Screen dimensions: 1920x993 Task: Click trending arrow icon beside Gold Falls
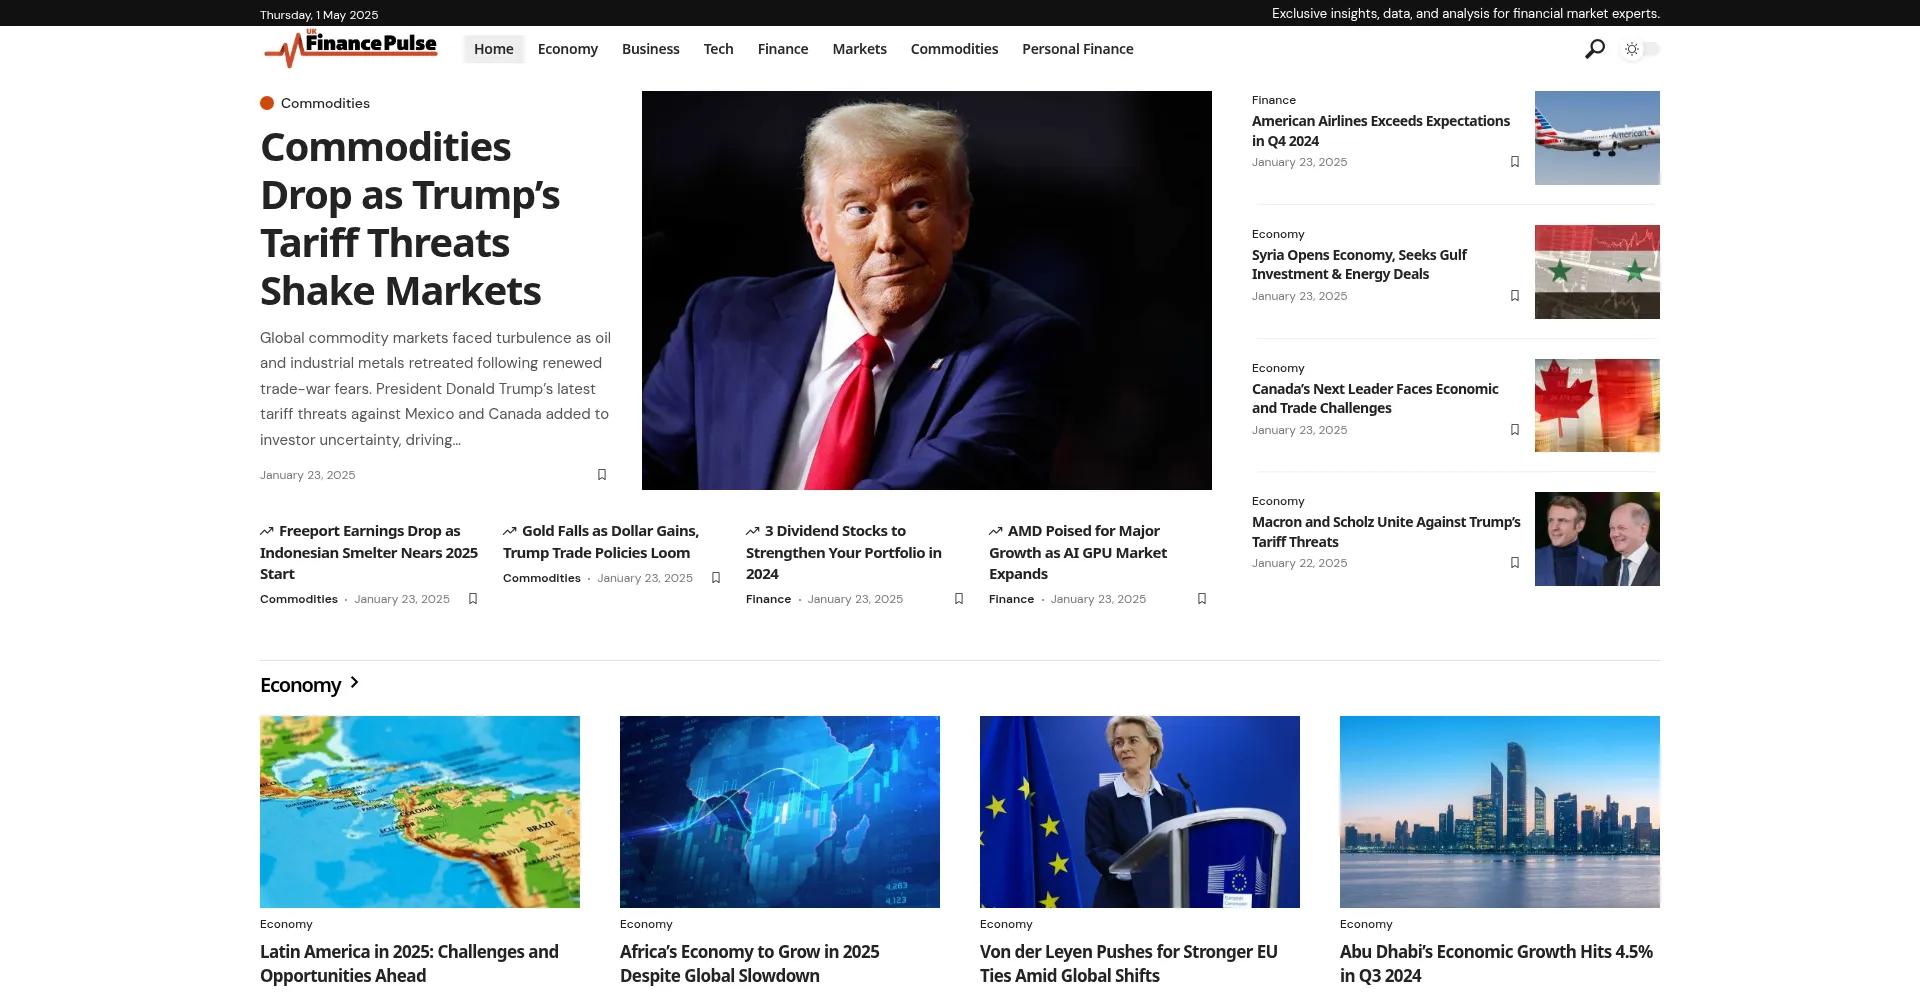[x=510, y=531]
